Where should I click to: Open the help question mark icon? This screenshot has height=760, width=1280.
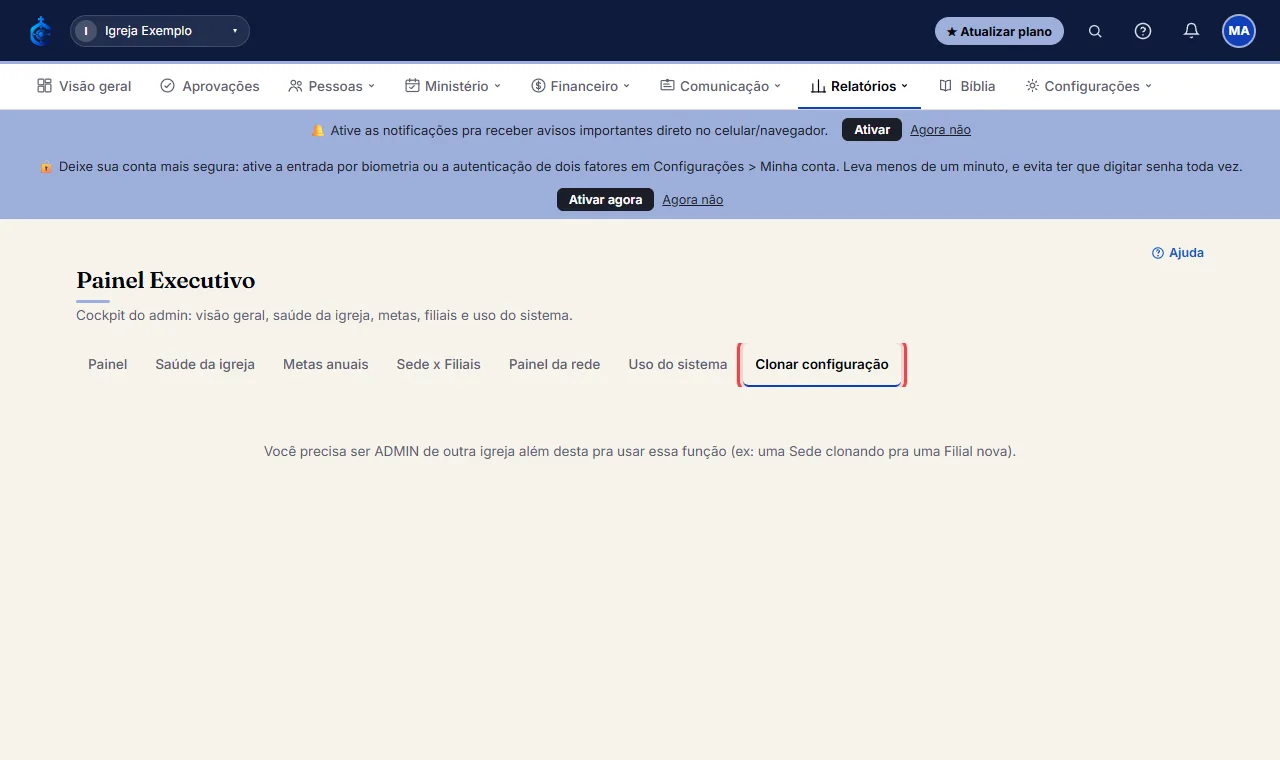1143,31
